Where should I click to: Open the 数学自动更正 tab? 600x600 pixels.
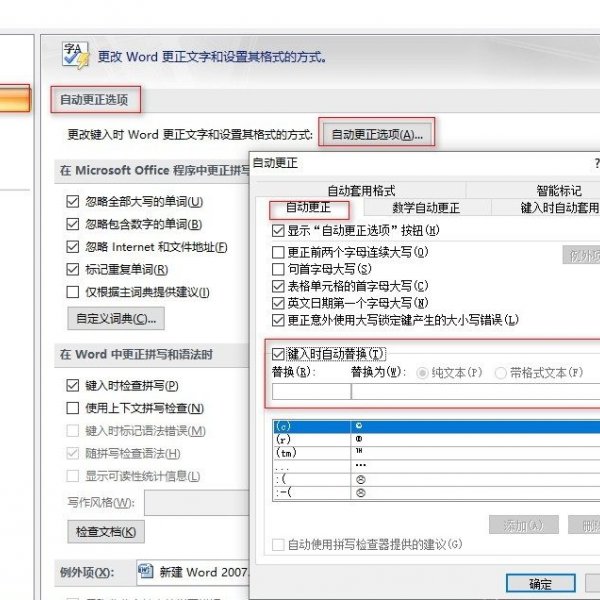[425, 208]
